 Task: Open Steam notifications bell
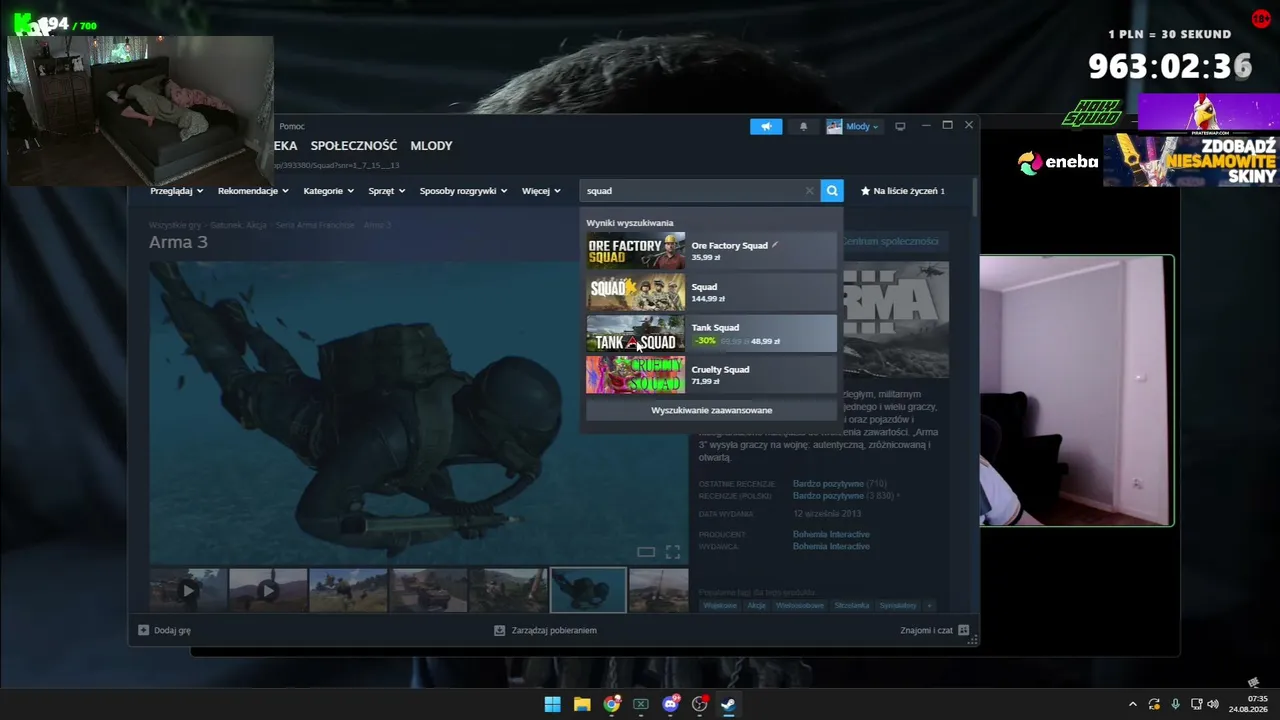pos(803,126)
